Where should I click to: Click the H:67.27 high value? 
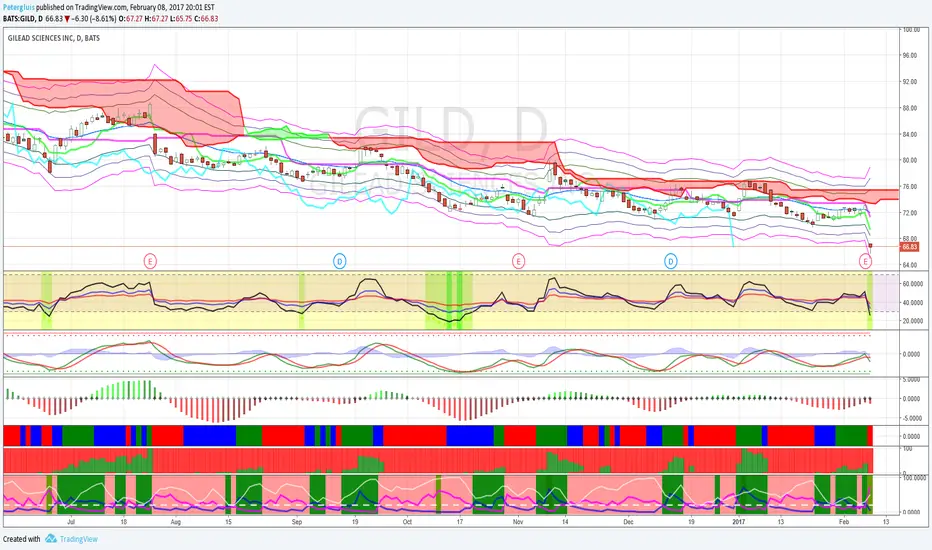[155, 18]
